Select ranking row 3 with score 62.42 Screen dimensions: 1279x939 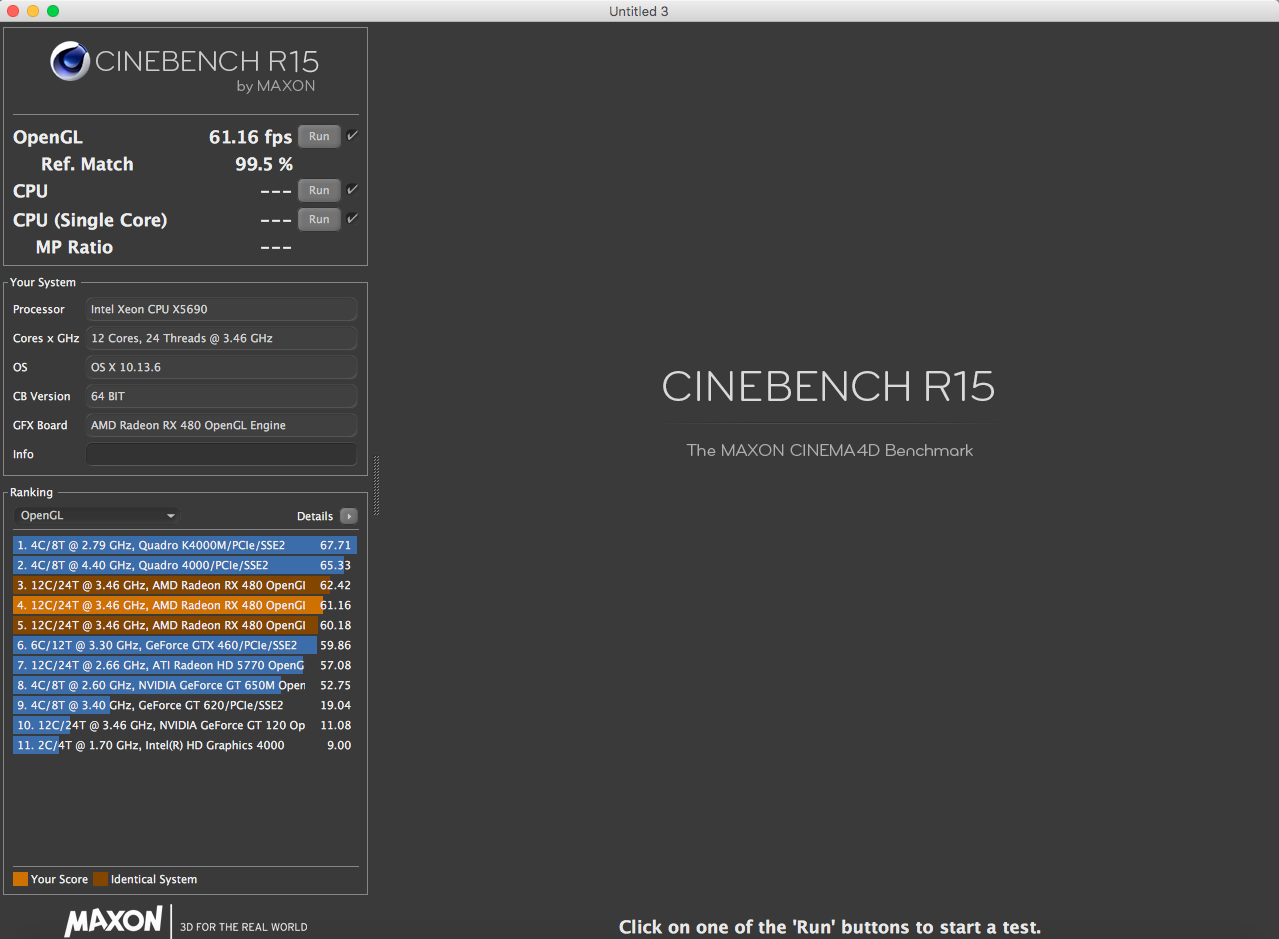pos(185,585)
